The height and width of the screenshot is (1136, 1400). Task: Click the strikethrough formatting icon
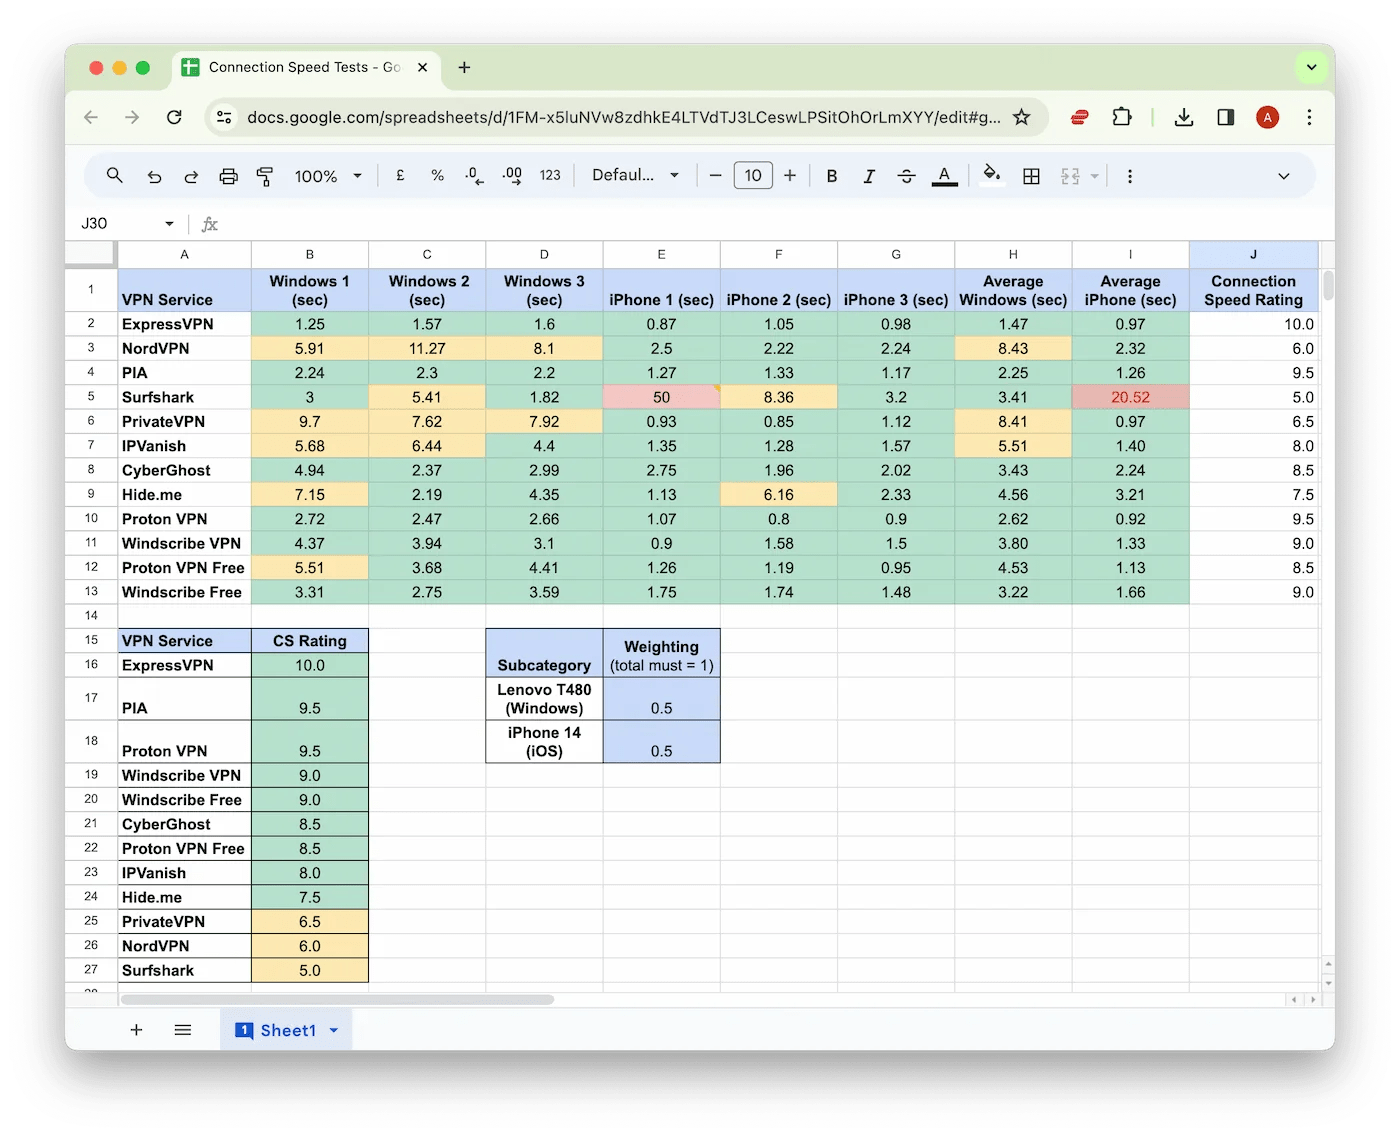click(x=906, y=176)
